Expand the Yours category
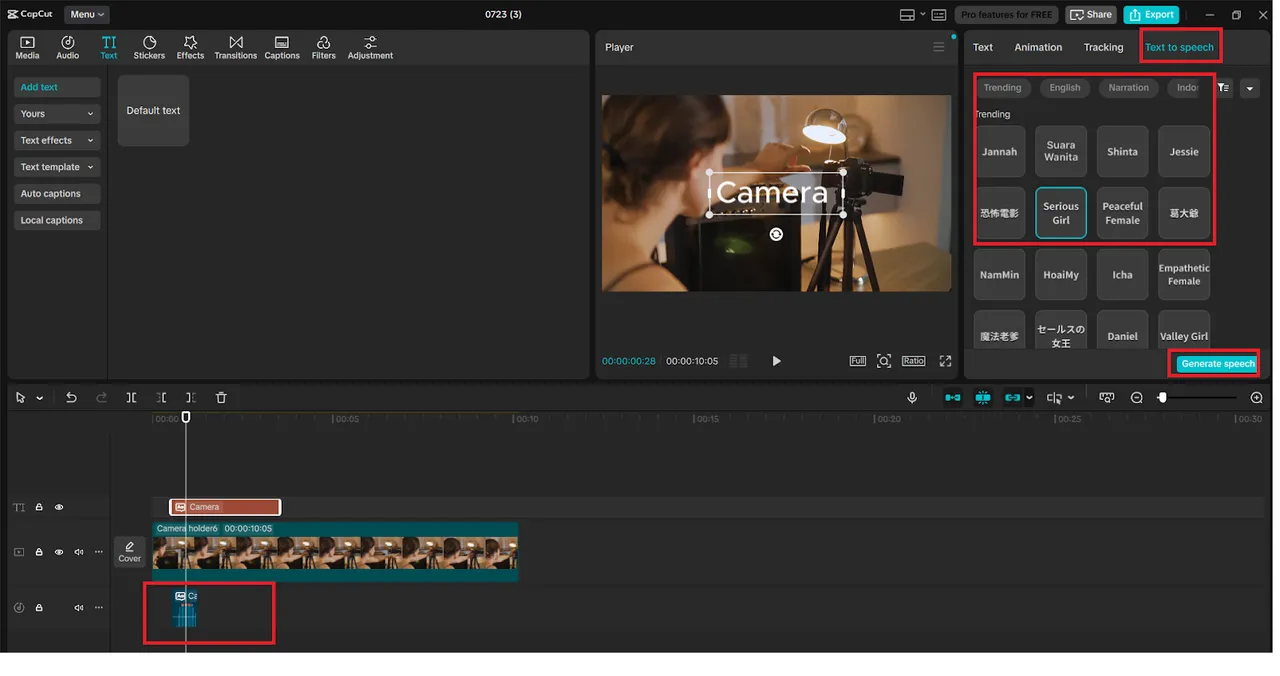Screen dimensions: 1280x676 (x=57, y=114)
